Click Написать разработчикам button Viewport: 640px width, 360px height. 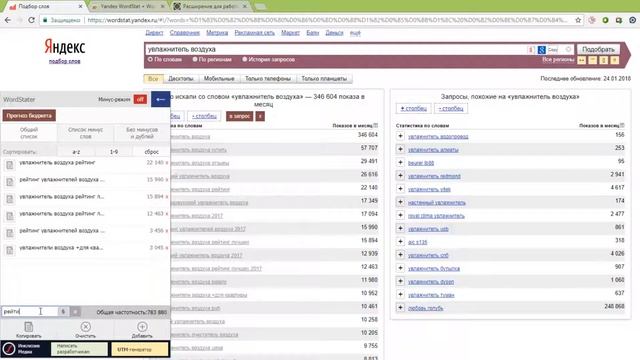point(79,349)
